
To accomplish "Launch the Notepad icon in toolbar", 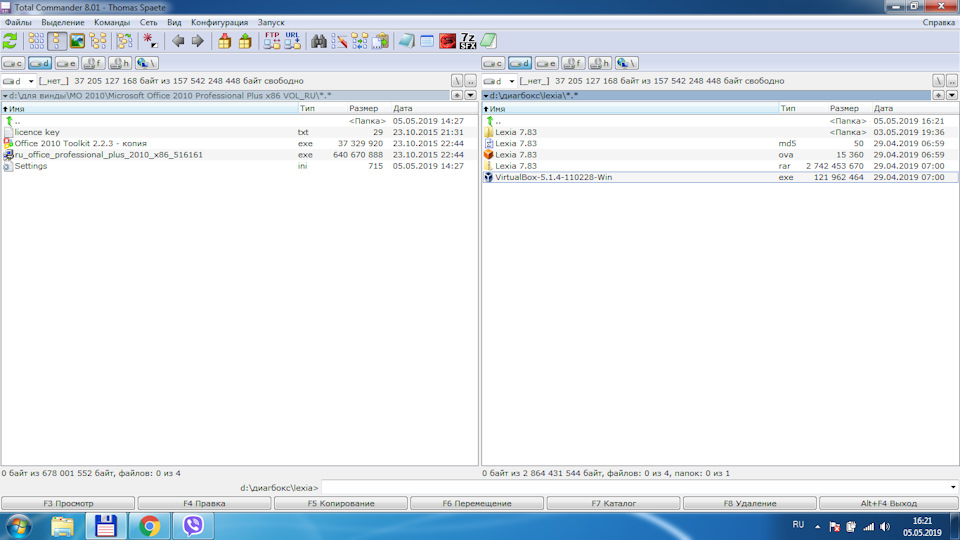I will coord(407,41).
